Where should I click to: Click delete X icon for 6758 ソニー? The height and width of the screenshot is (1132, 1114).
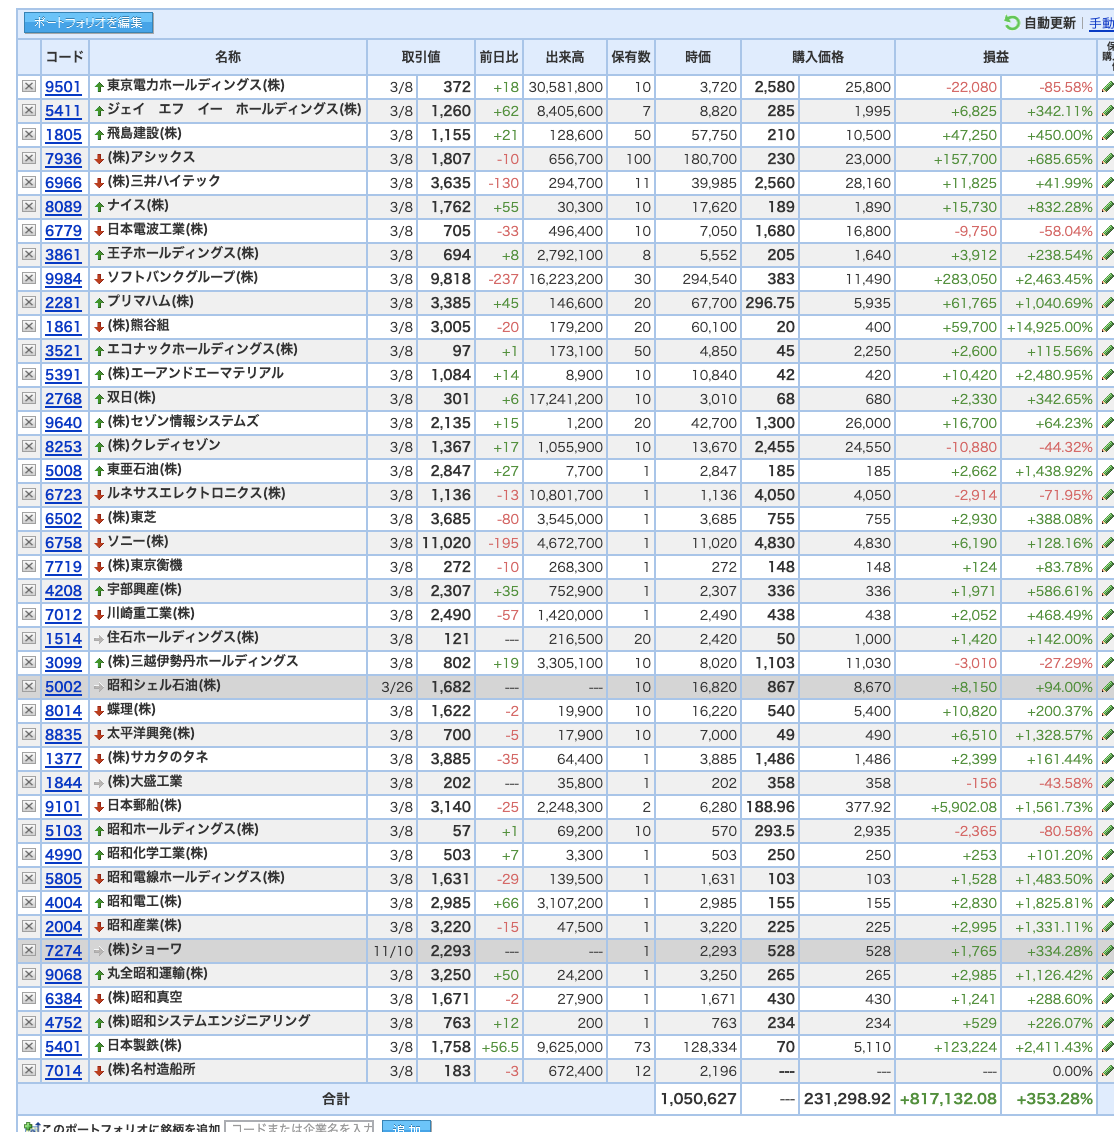pos(28,542)
